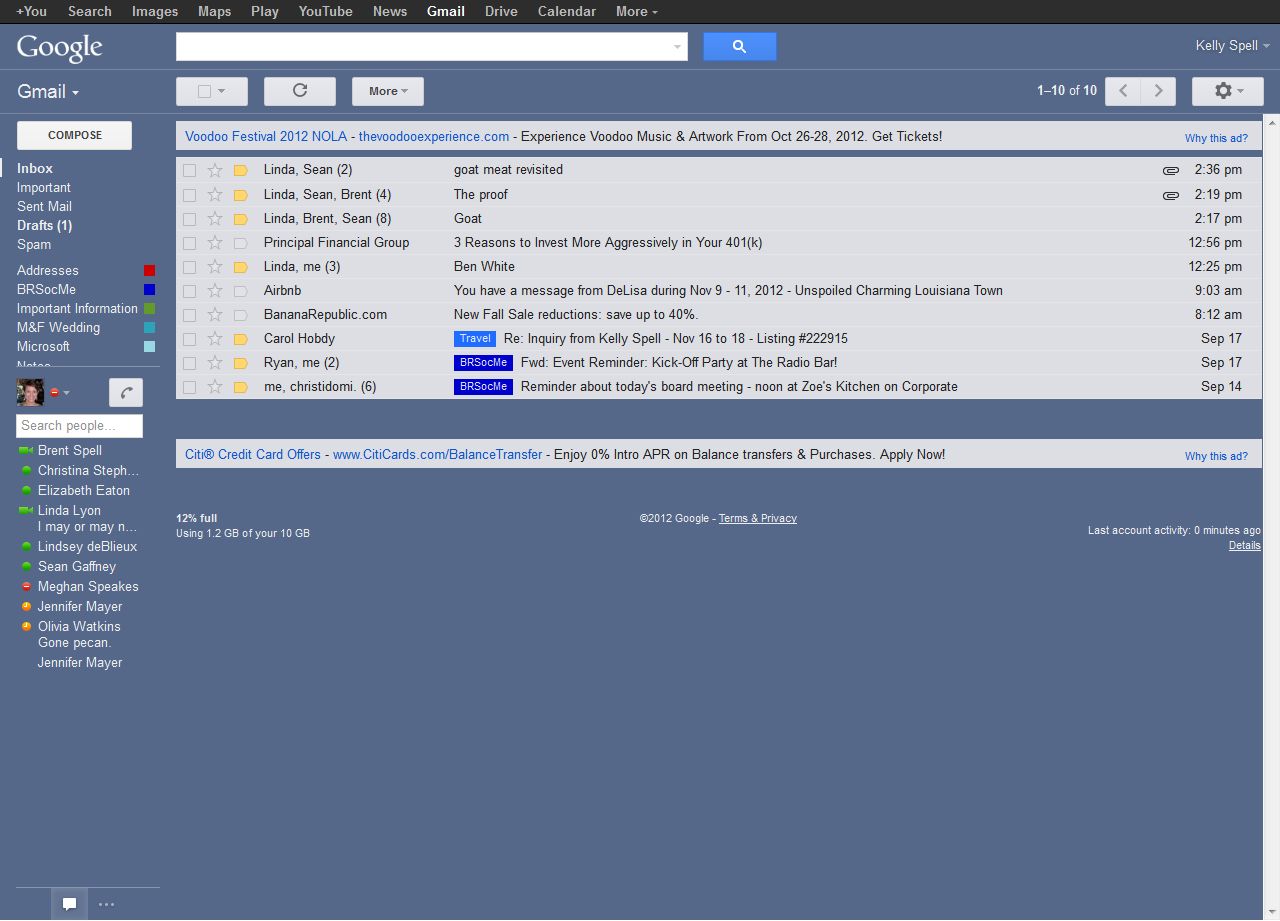Open the chat bubble icon at bottom

(70, 904)
